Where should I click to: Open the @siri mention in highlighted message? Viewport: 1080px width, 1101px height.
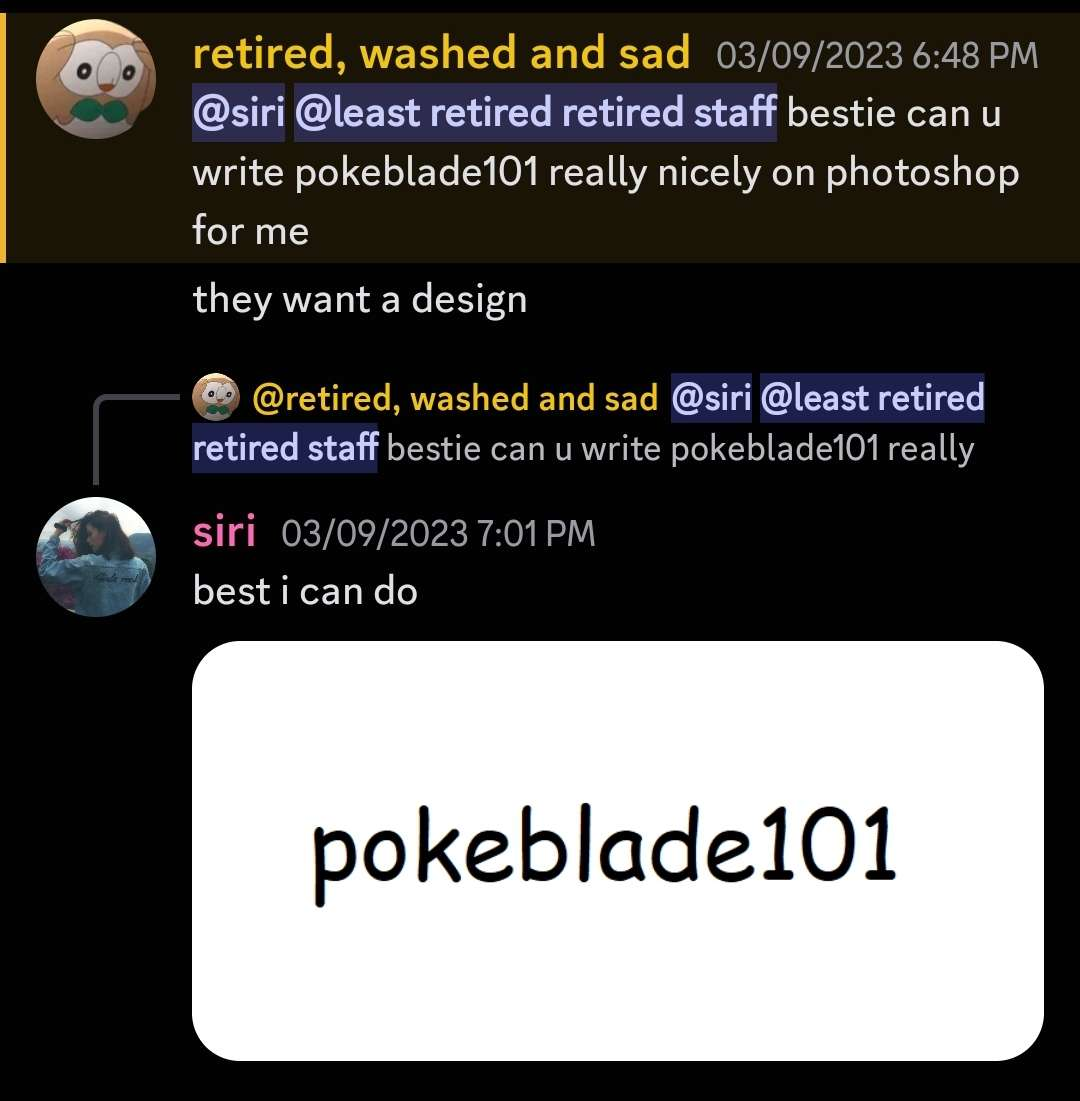pyautogui.click(x=239, y=112)
